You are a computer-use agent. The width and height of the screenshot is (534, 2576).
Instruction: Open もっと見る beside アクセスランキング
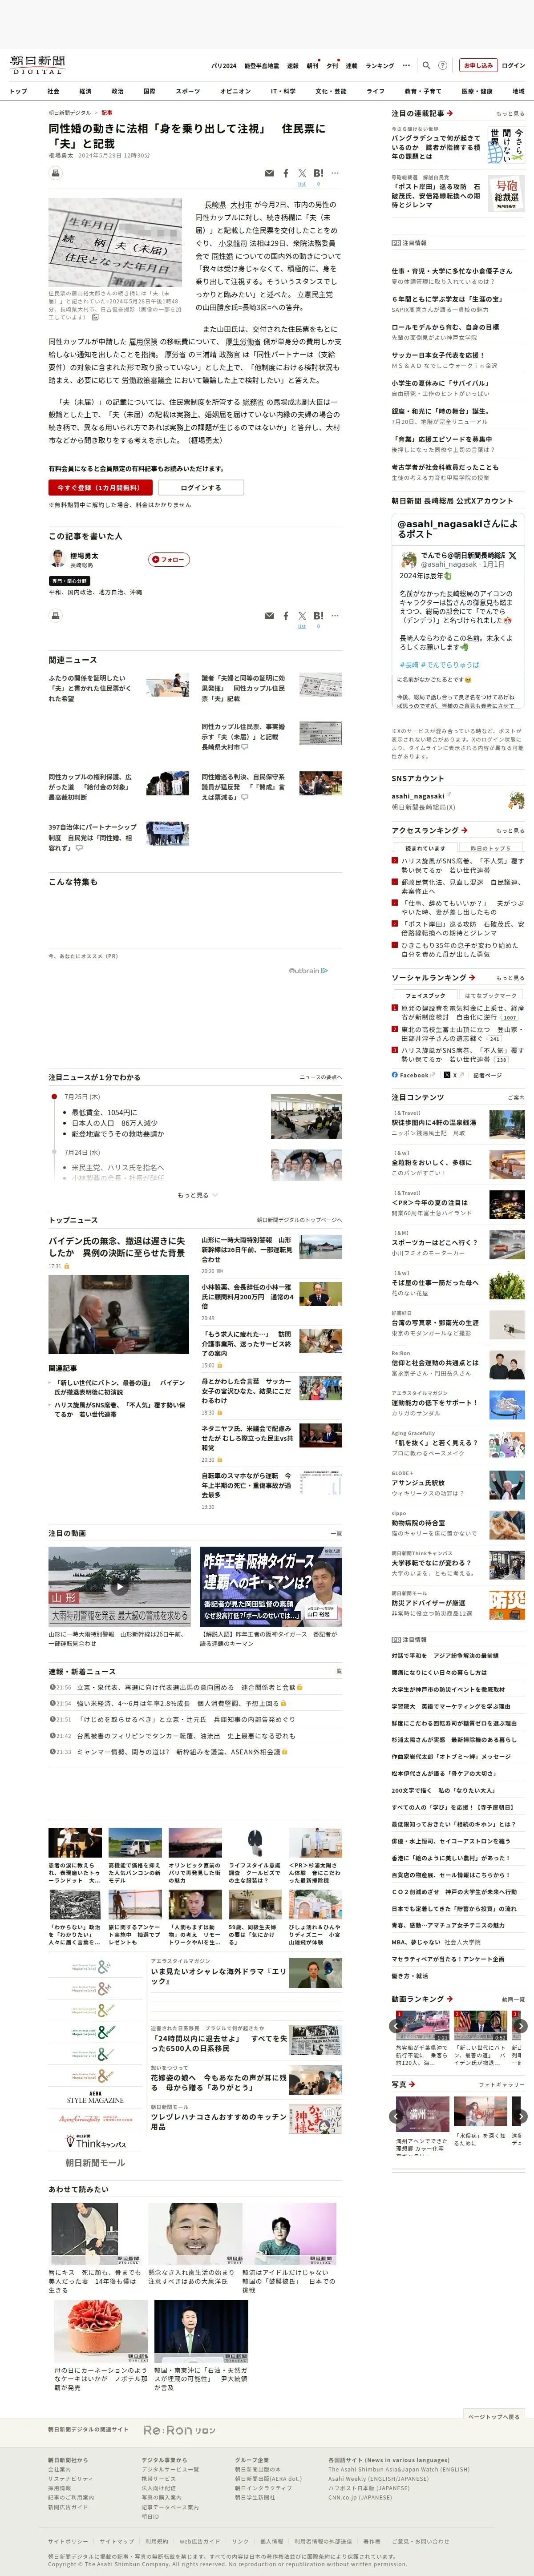[510, 831]
